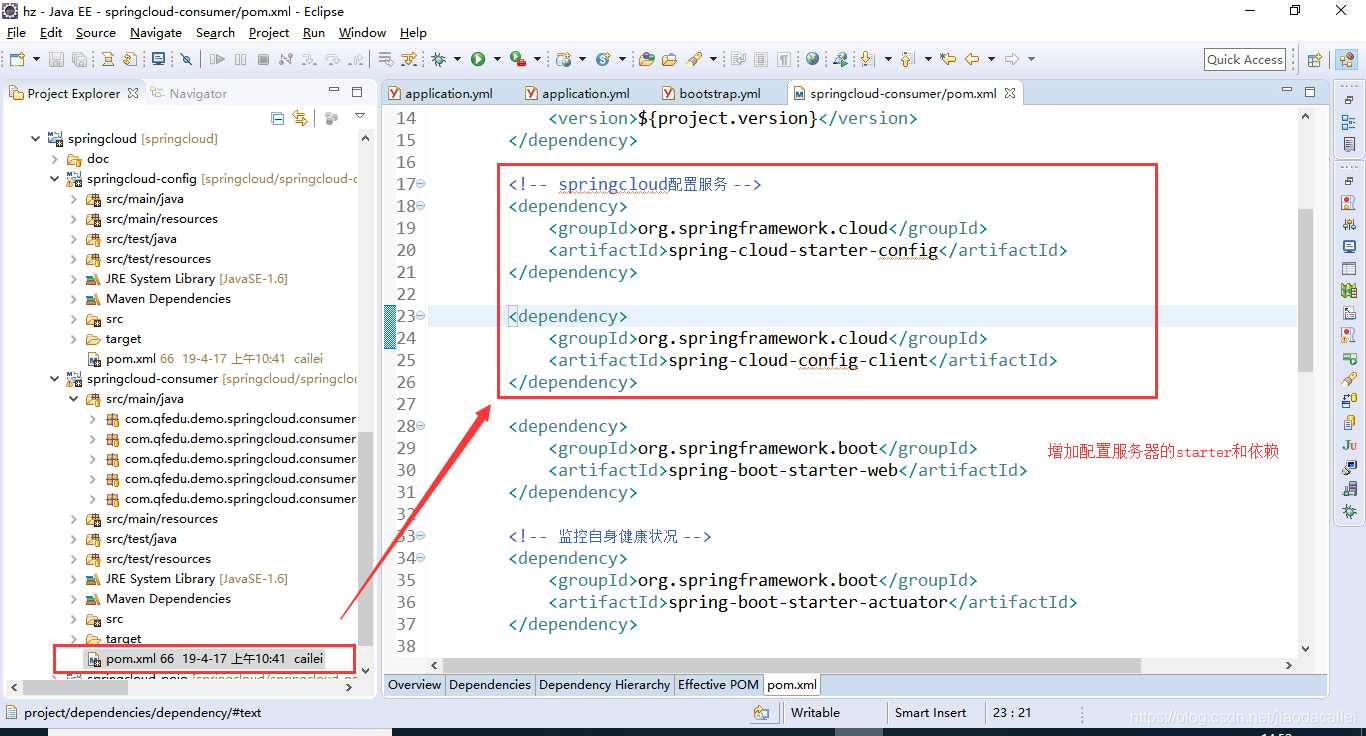Click the Open Perspective icon
Screen dimensions: 1366x736
[x=1315, y=59]
